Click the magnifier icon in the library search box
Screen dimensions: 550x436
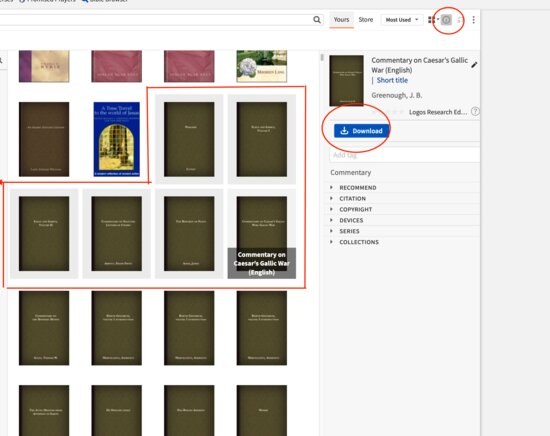tap(317, 20)
